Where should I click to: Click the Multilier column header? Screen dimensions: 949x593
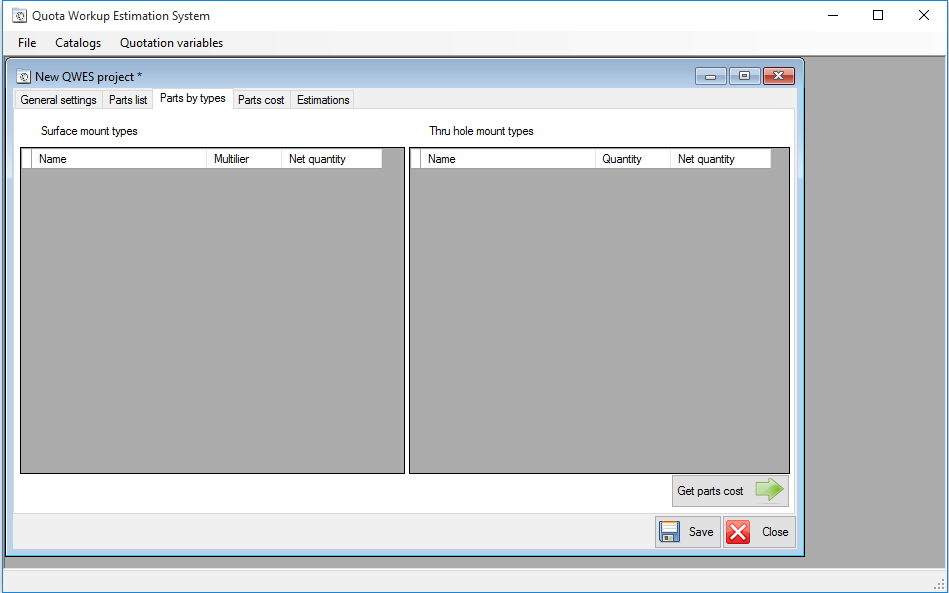(244, 159)
